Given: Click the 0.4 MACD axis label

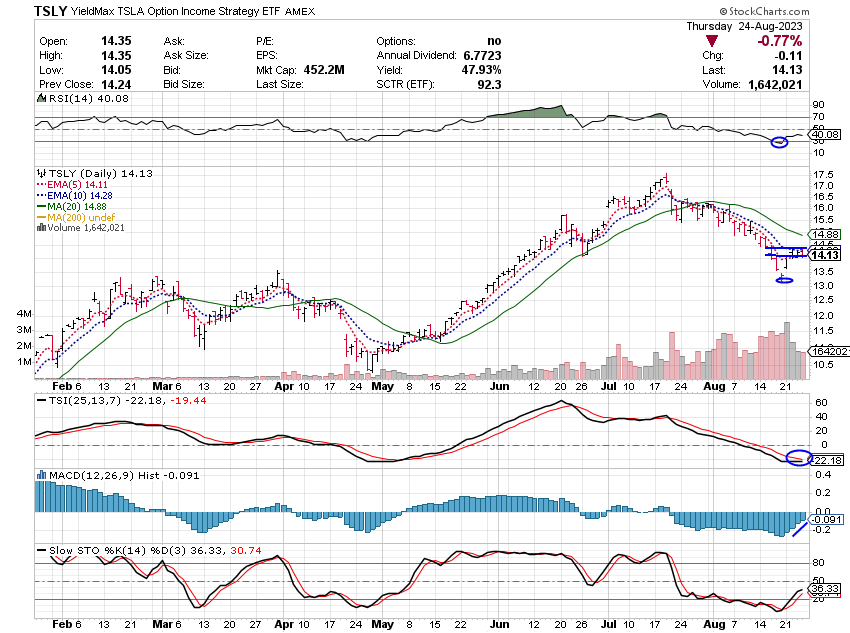Looking at the screenshot, I should tap(823, 475).
